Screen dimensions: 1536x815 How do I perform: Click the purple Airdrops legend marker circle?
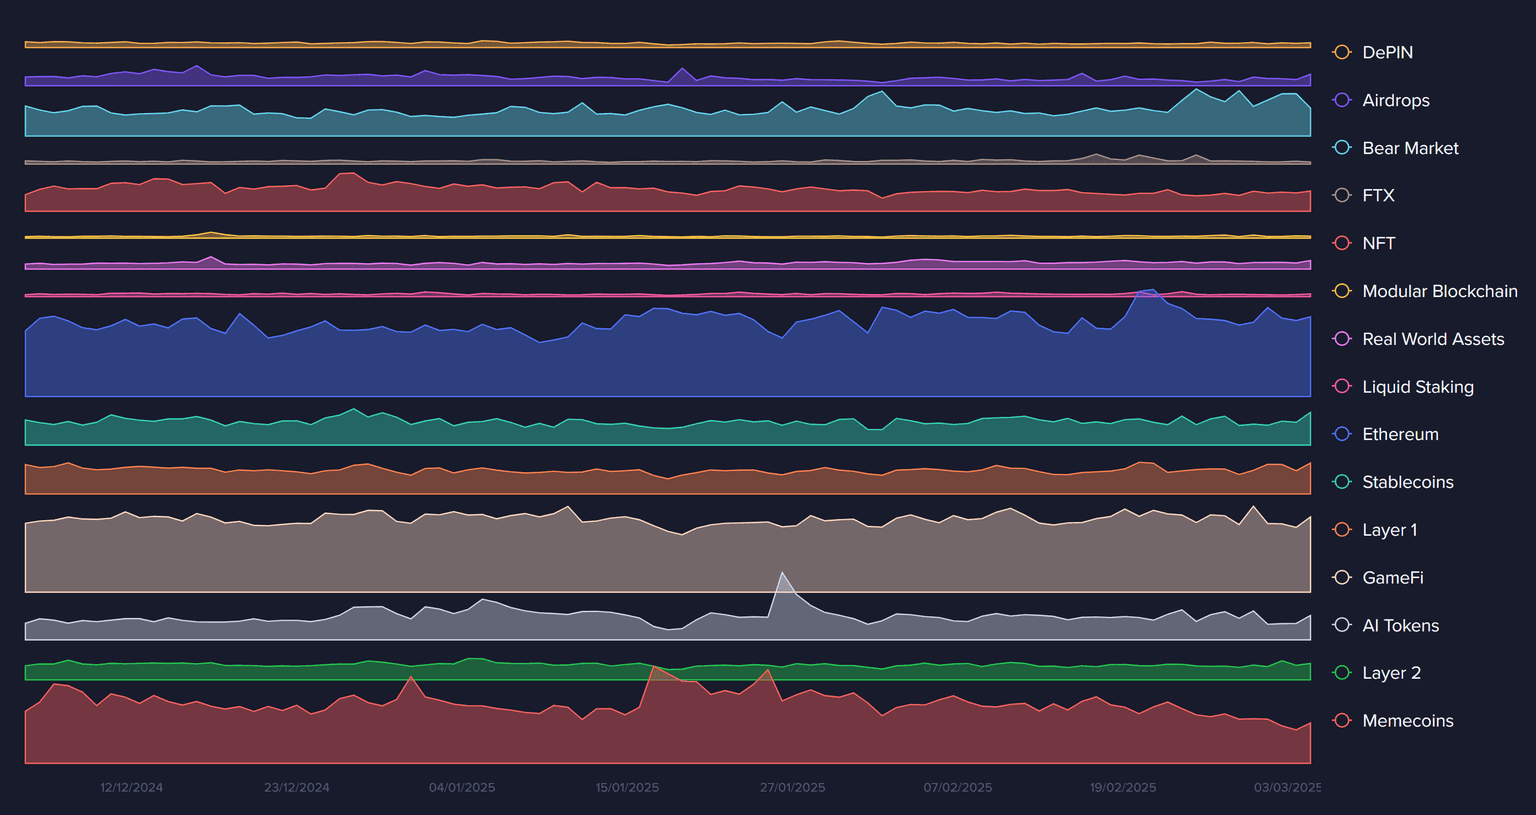[1342, 100]
